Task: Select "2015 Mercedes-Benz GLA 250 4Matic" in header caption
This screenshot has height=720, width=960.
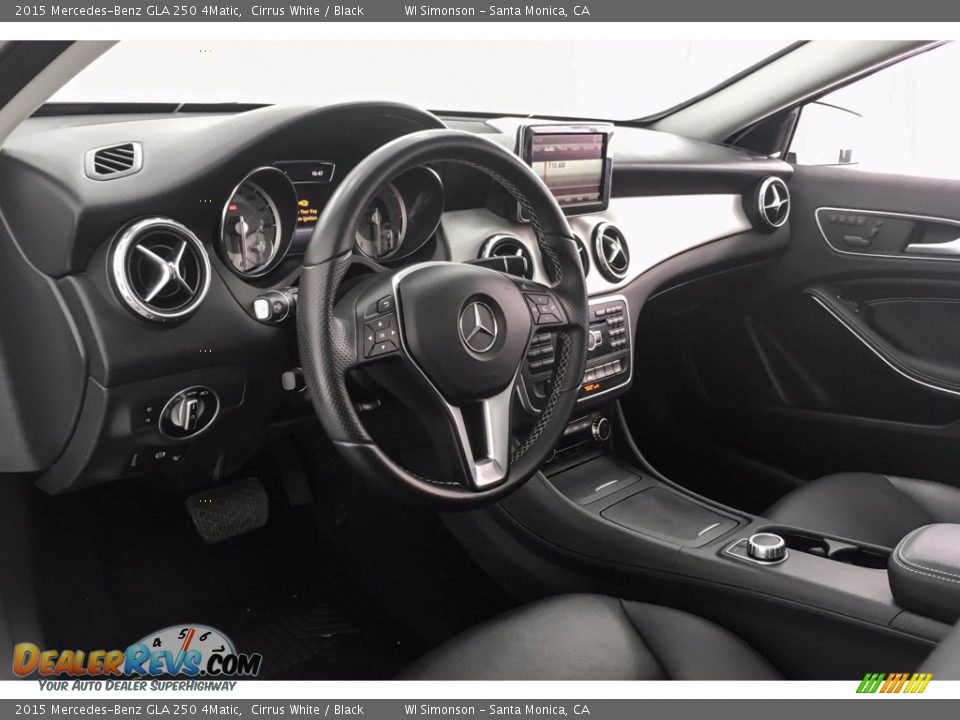Action: [127, 10]
